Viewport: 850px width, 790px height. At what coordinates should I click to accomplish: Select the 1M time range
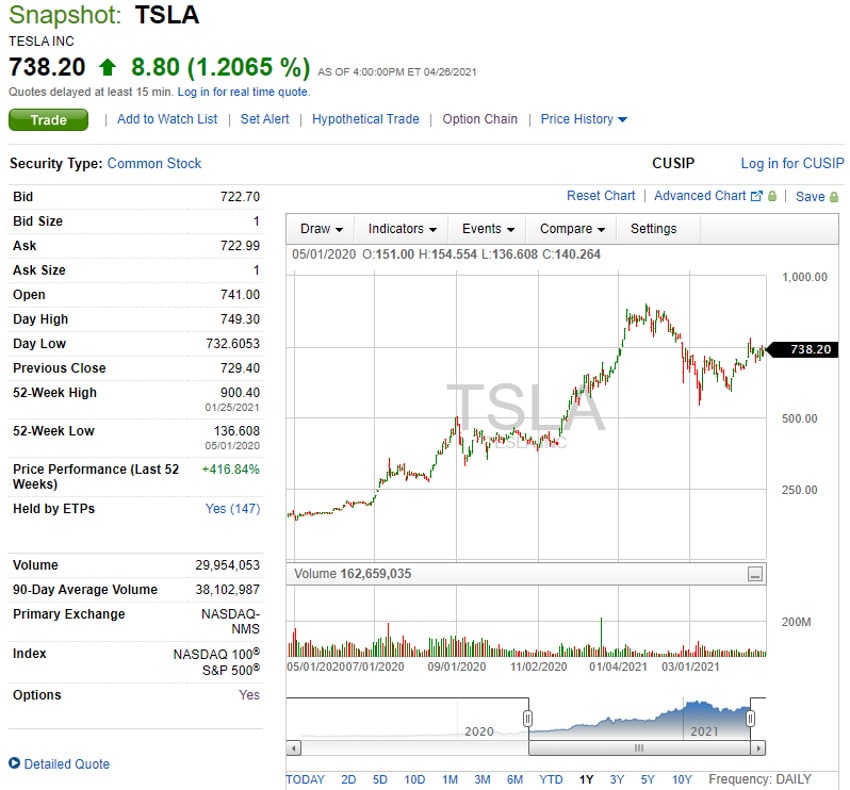(x=450, y=780)
